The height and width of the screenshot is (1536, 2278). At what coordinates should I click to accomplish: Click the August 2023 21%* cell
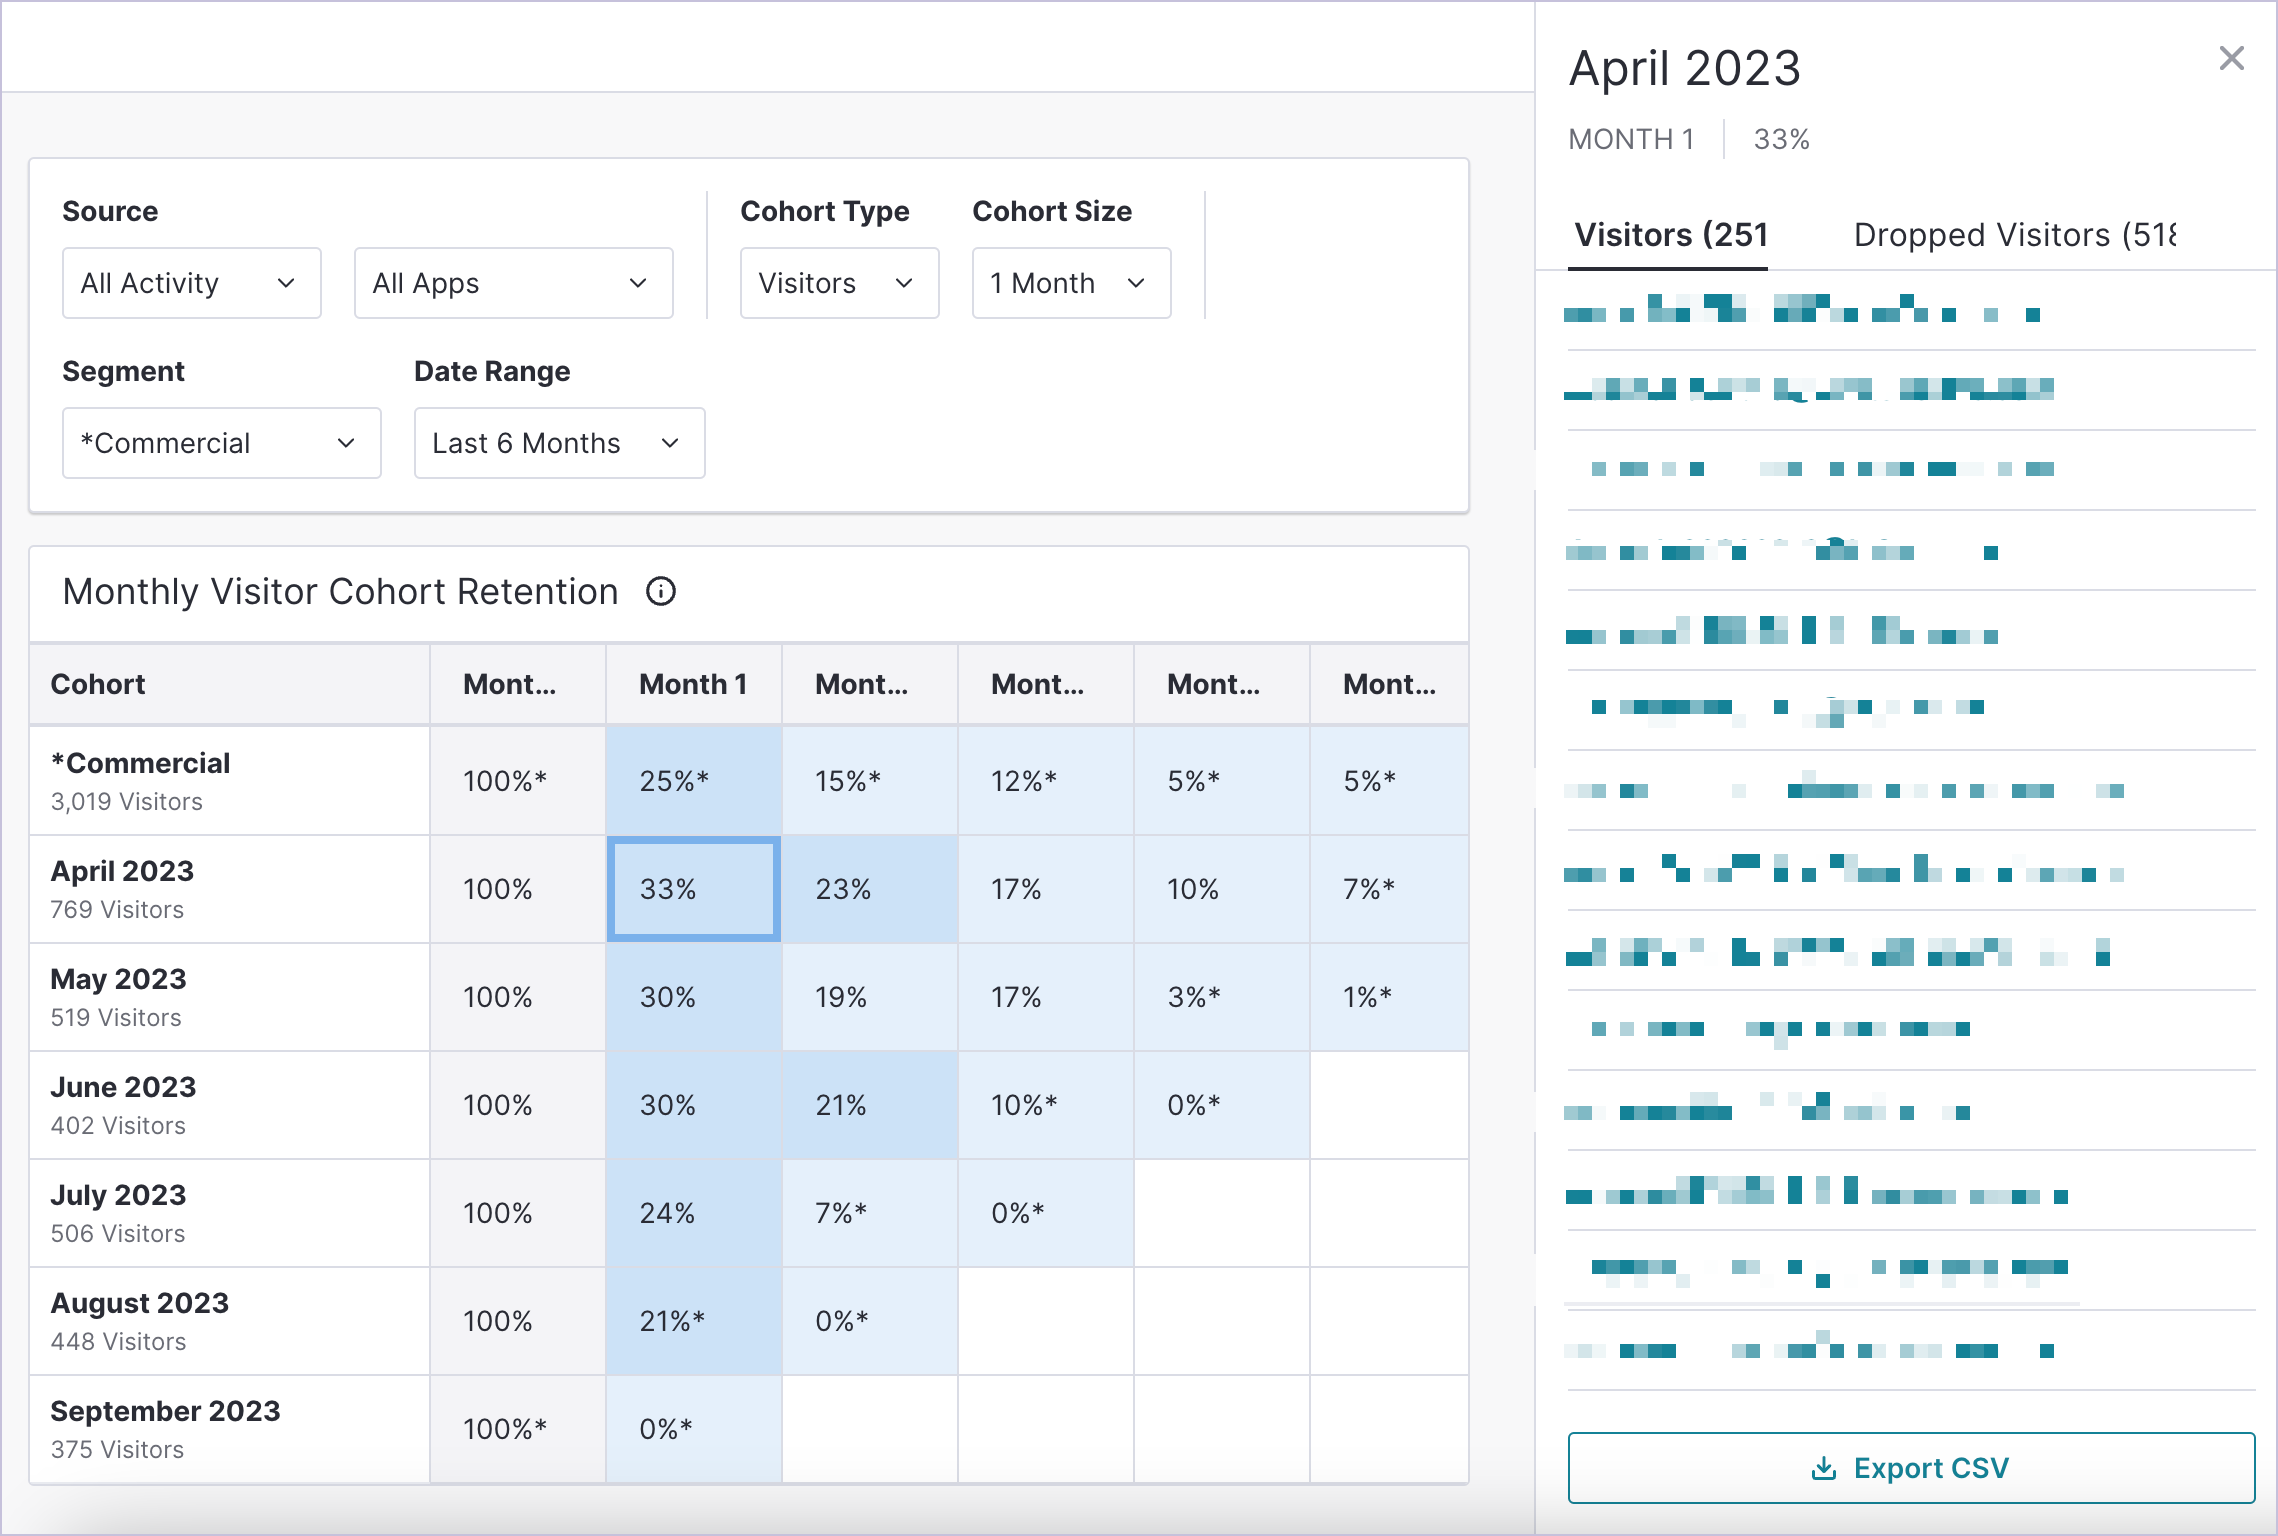click(x=693, y=1321)
